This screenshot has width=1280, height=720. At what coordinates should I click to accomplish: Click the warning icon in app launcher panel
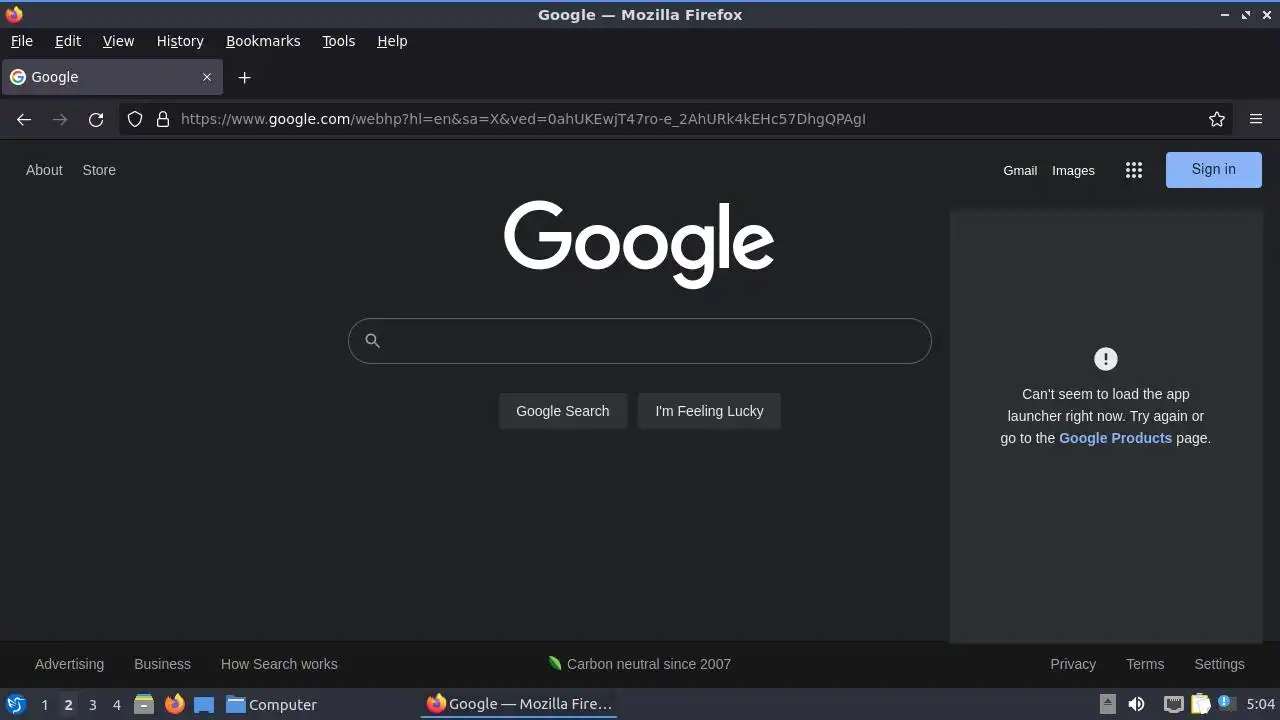tap(1106, 359)
